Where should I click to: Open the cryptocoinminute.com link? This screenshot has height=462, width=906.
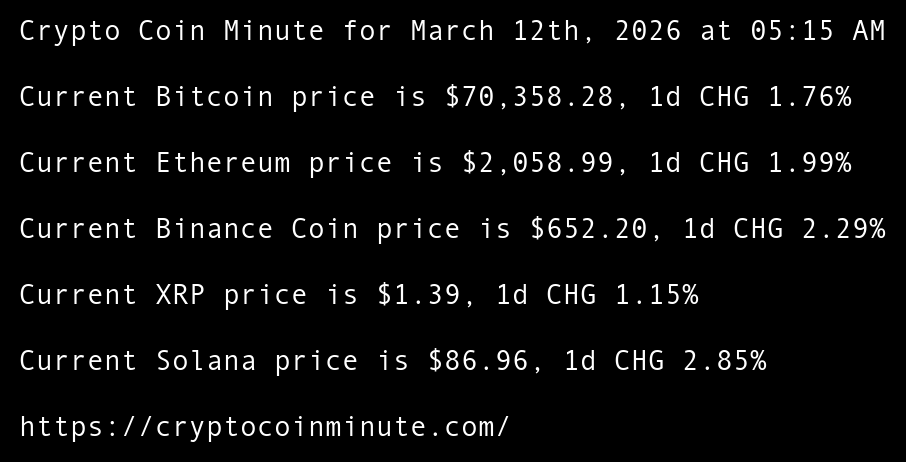[x=264, y=427]
